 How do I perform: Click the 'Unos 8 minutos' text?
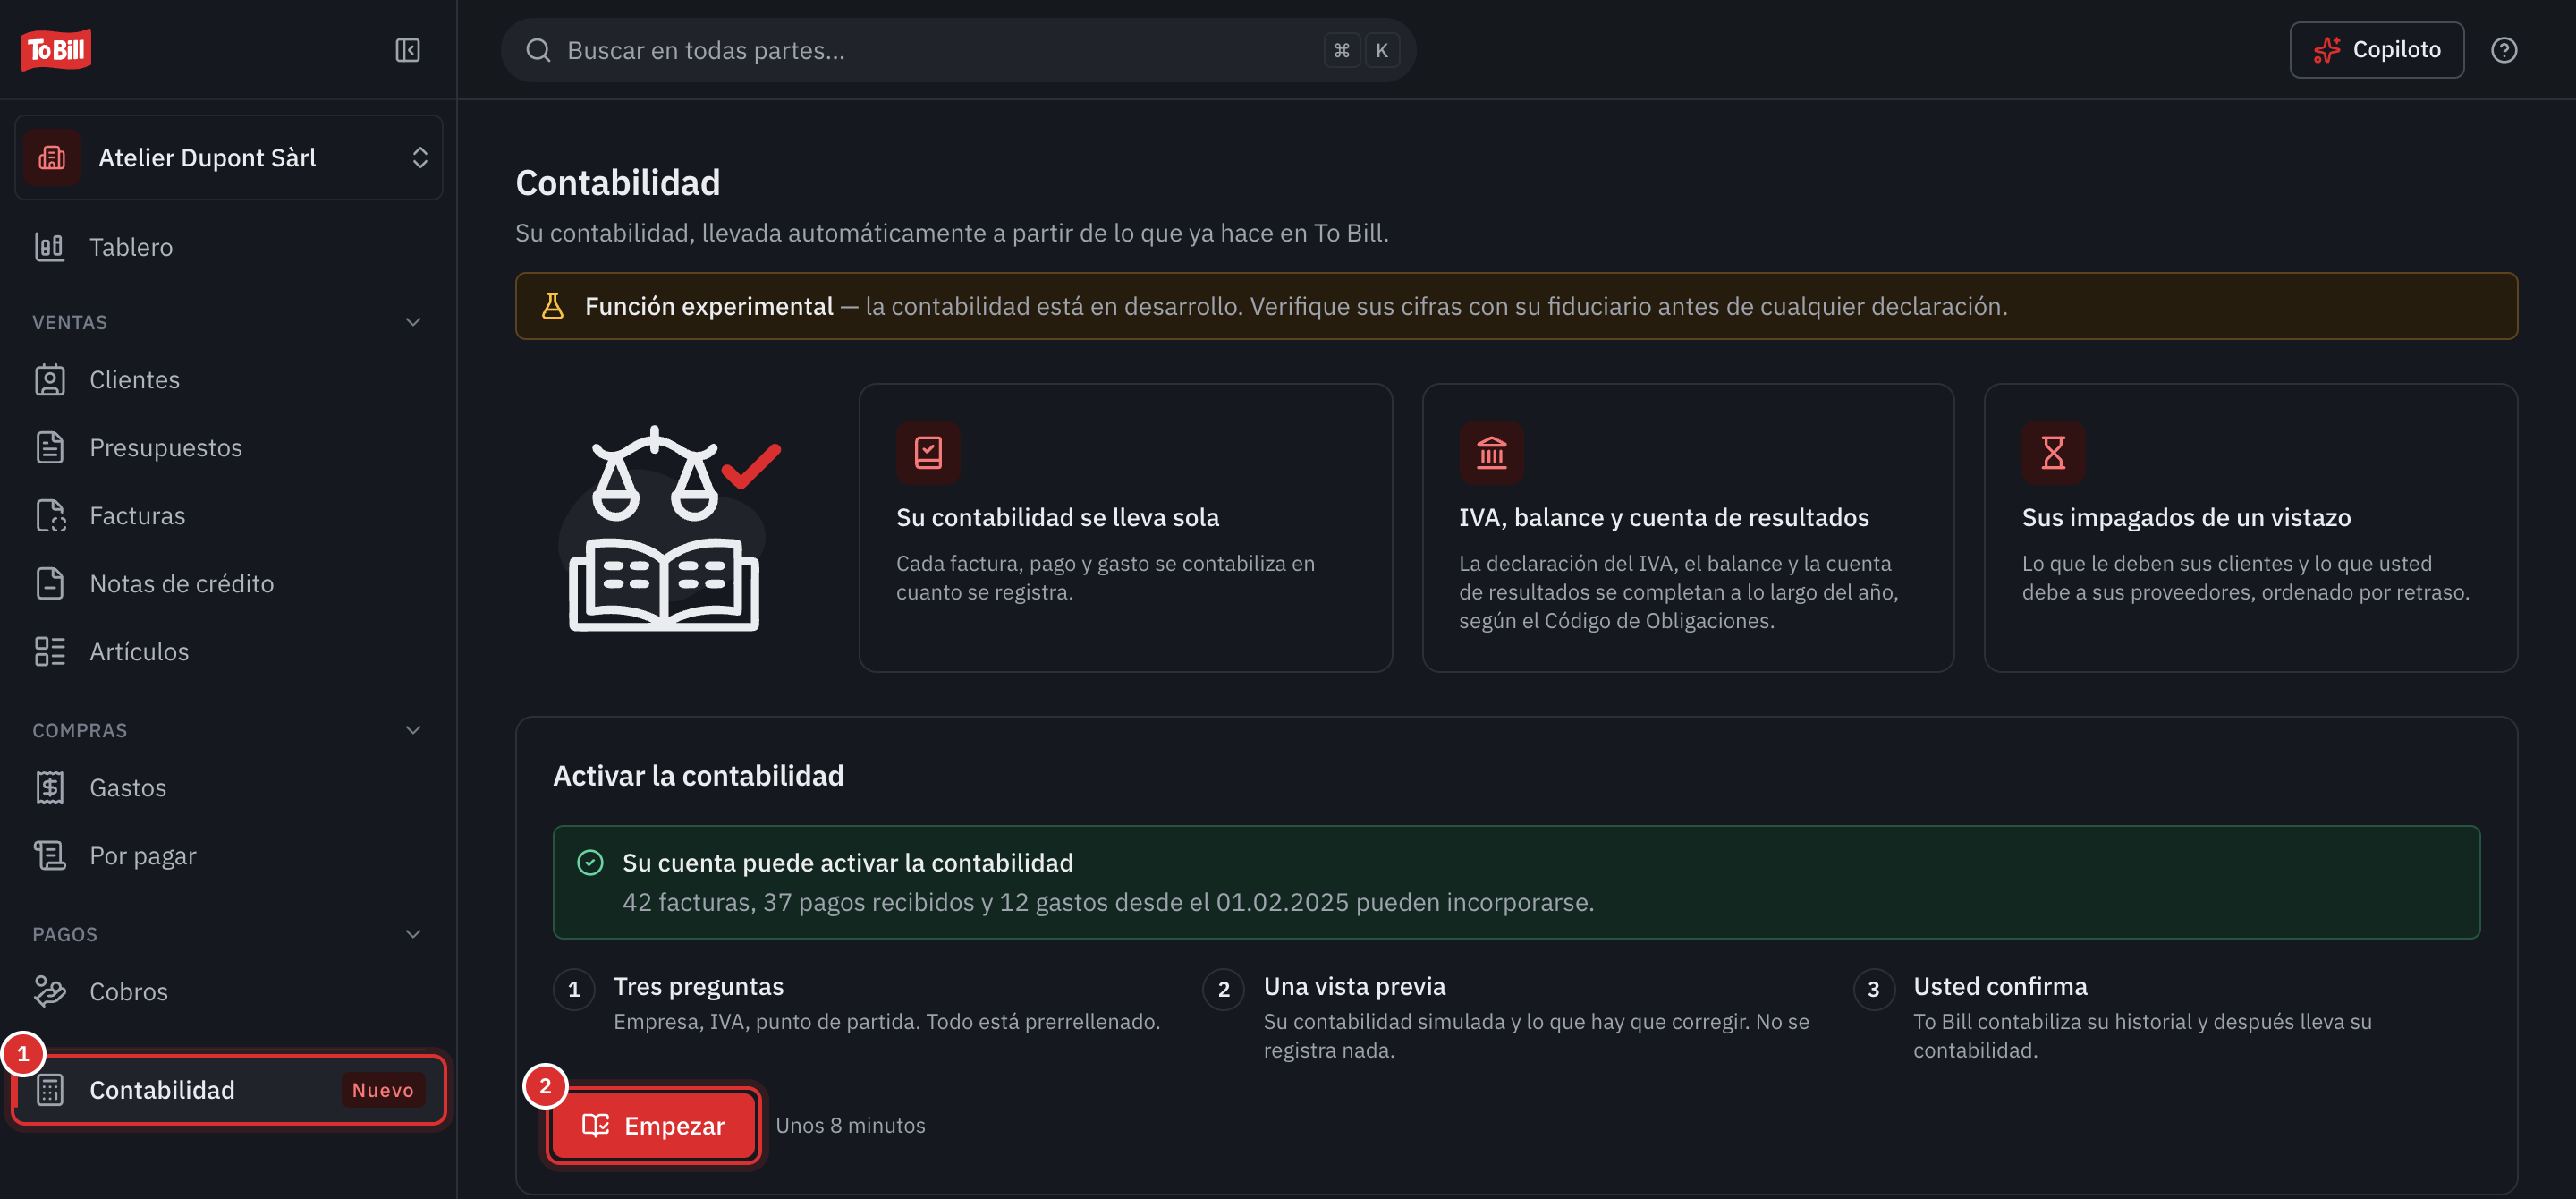850,1126
